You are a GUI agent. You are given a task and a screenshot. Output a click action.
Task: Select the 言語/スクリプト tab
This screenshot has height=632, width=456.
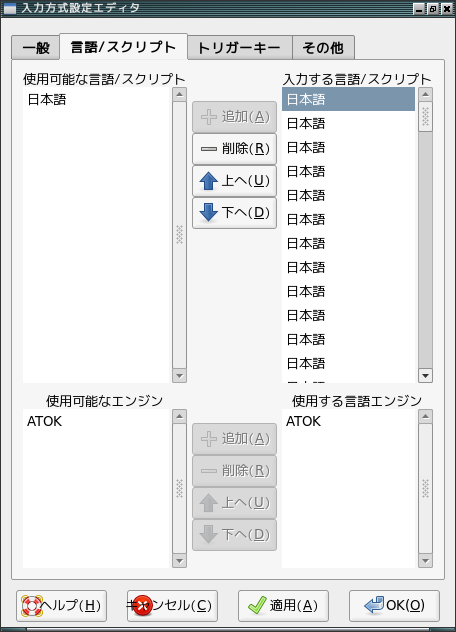pos(123,47)
